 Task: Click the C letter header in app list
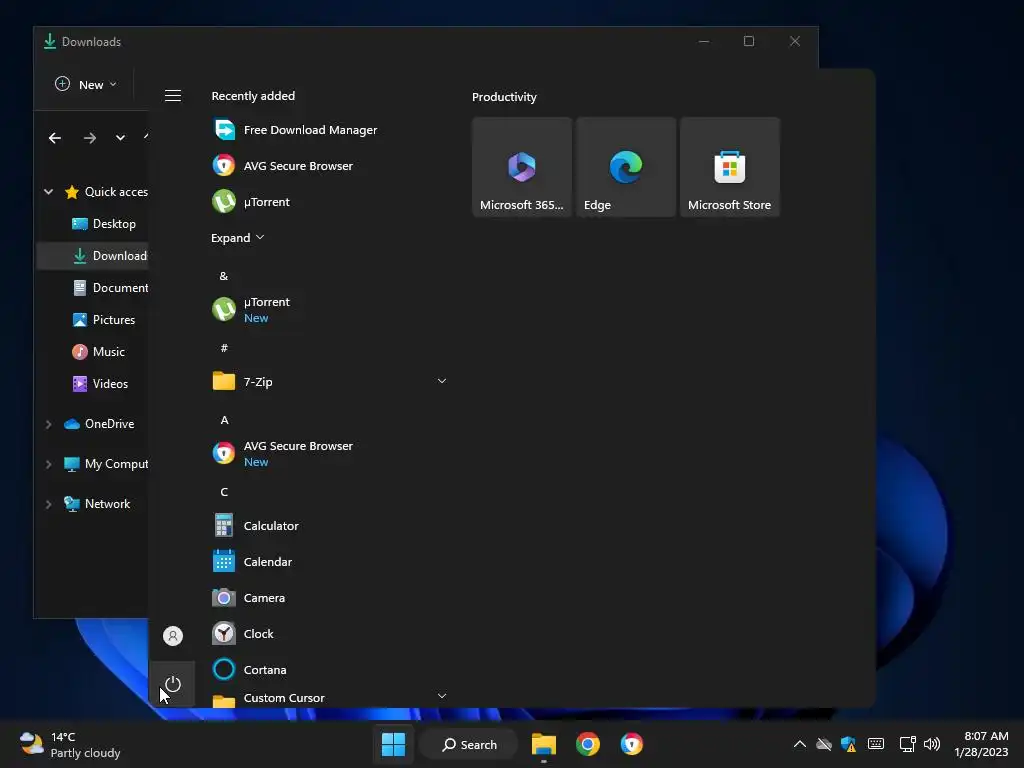coord(224,492)
